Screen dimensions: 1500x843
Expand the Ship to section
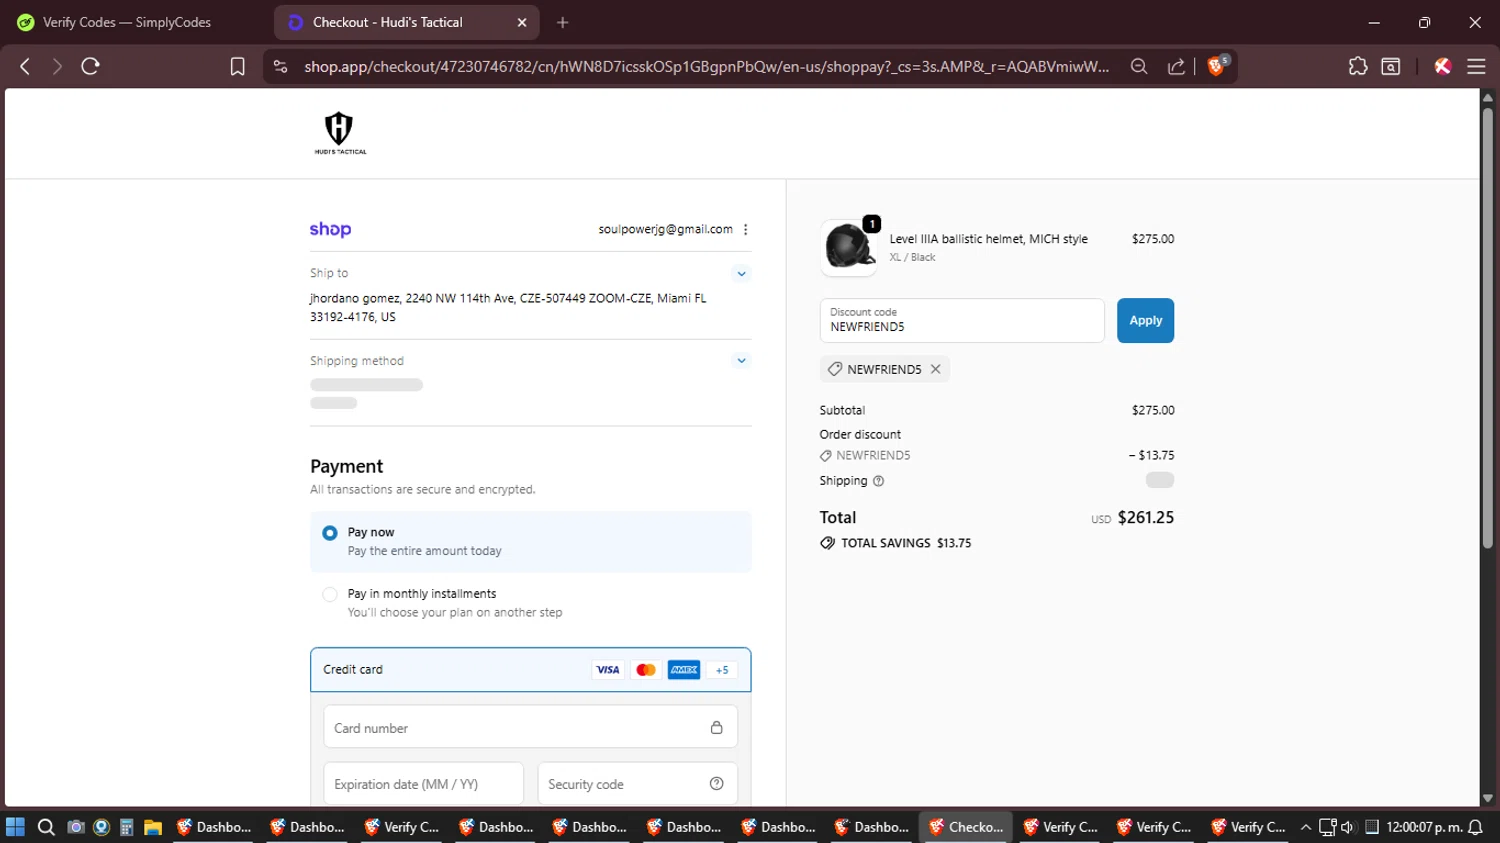[741, 273]
